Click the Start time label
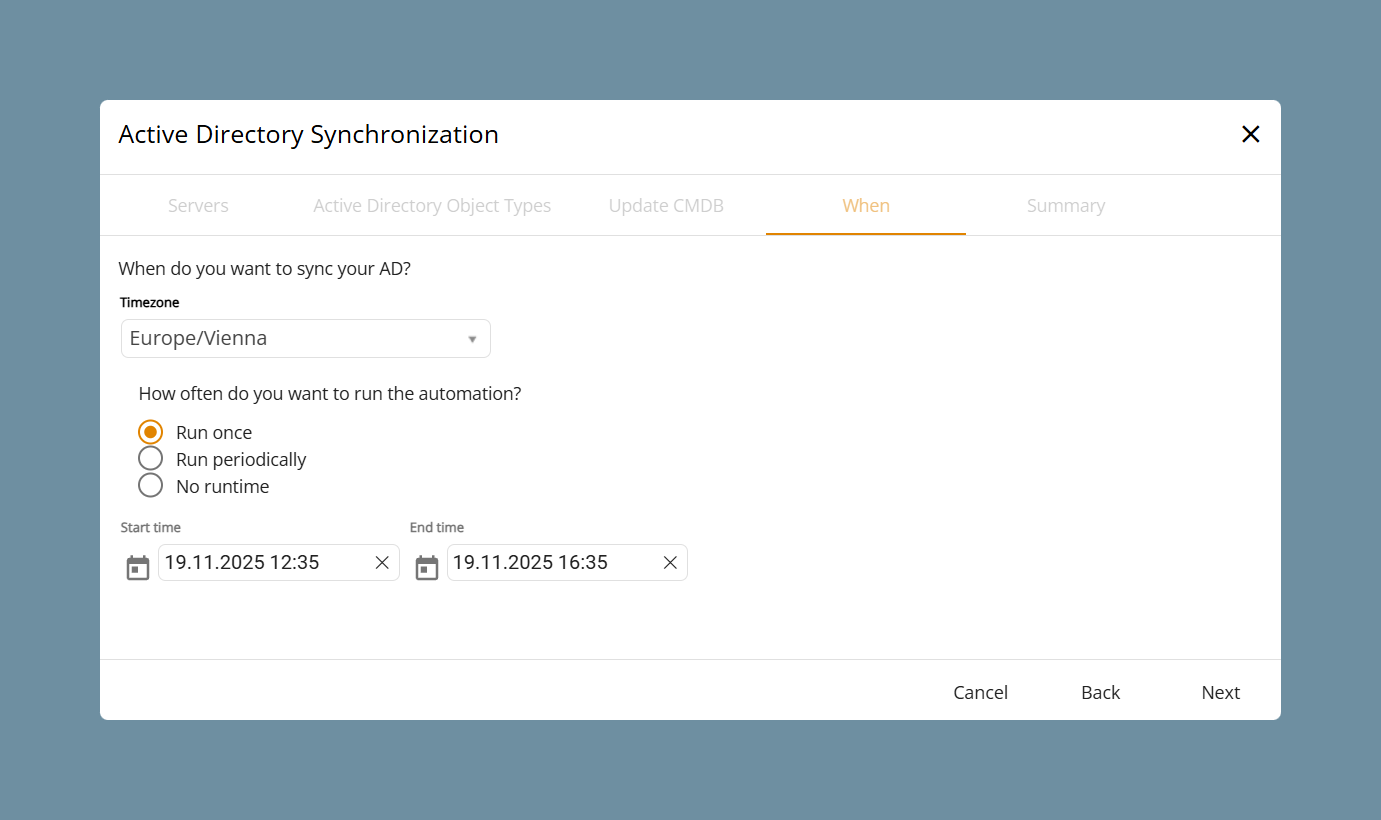 [x=151, y=527]
